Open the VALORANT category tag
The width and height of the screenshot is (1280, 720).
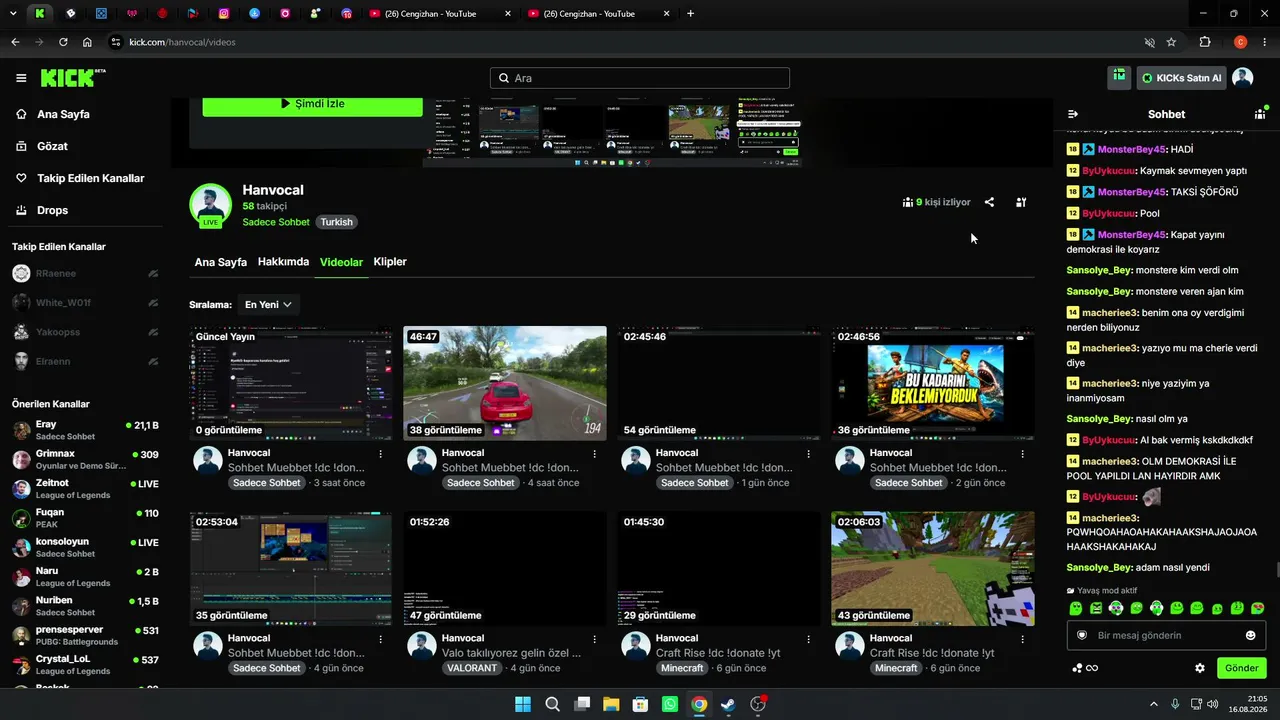click(x=472, y=668)
